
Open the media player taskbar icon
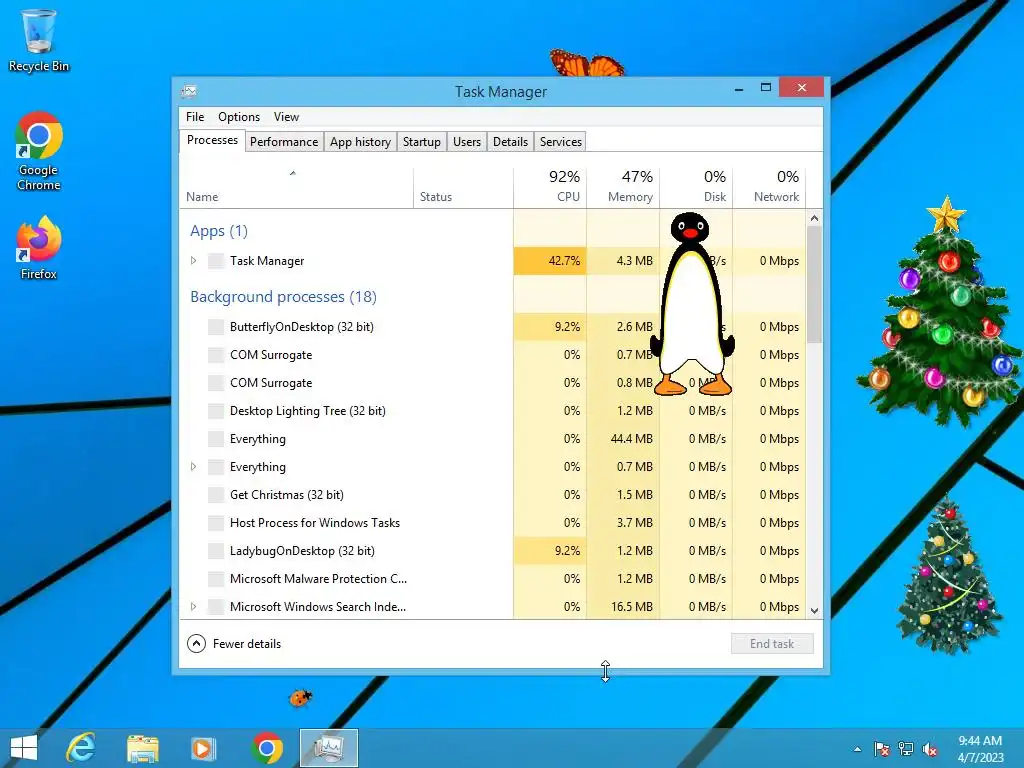tap(203, 748)
